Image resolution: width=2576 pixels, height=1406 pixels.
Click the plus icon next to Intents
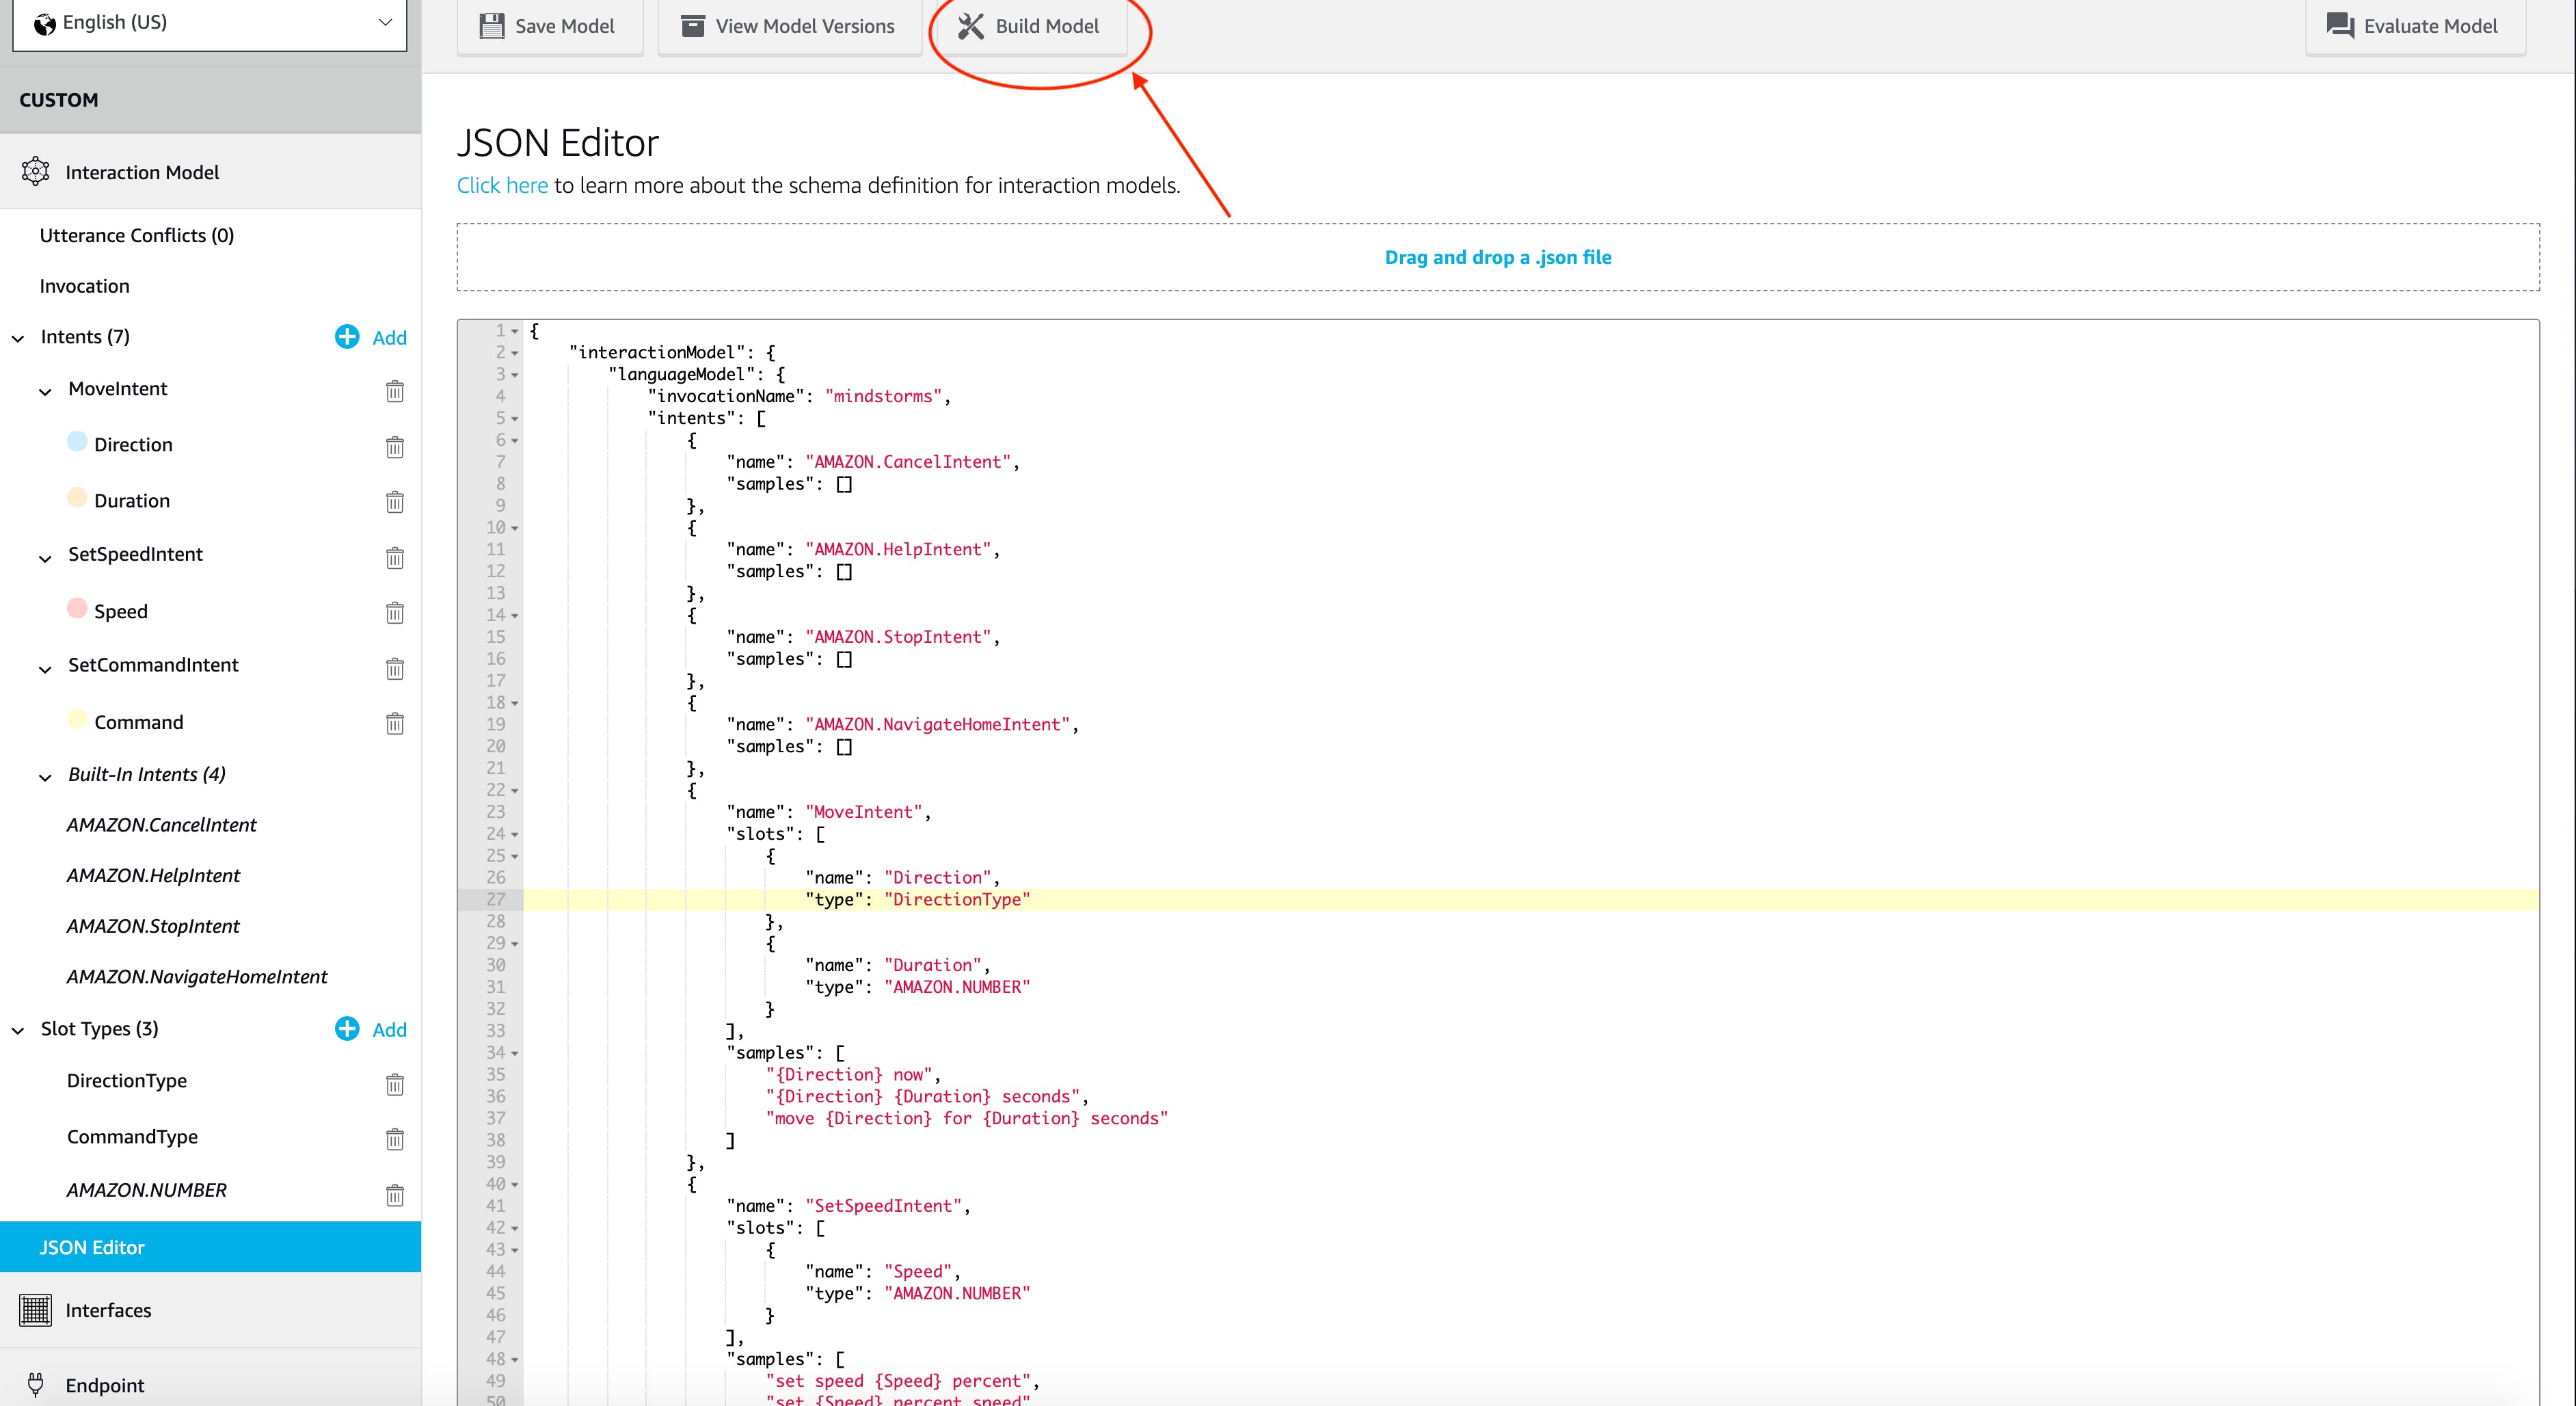pos(347,337)
